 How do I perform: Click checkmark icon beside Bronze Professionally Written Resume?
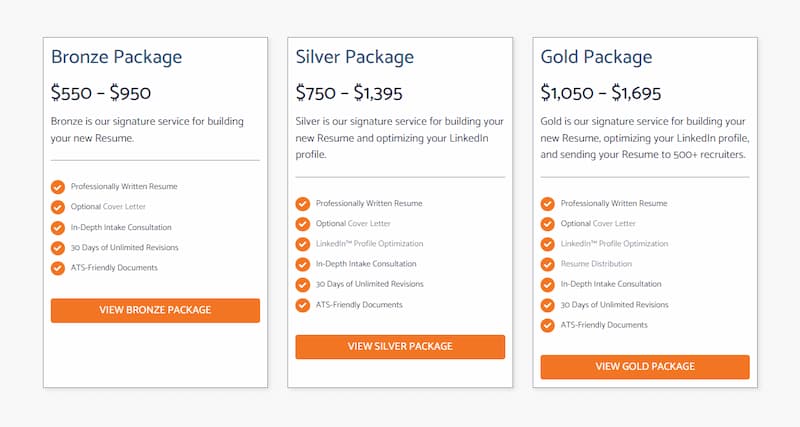click(58, 187)
